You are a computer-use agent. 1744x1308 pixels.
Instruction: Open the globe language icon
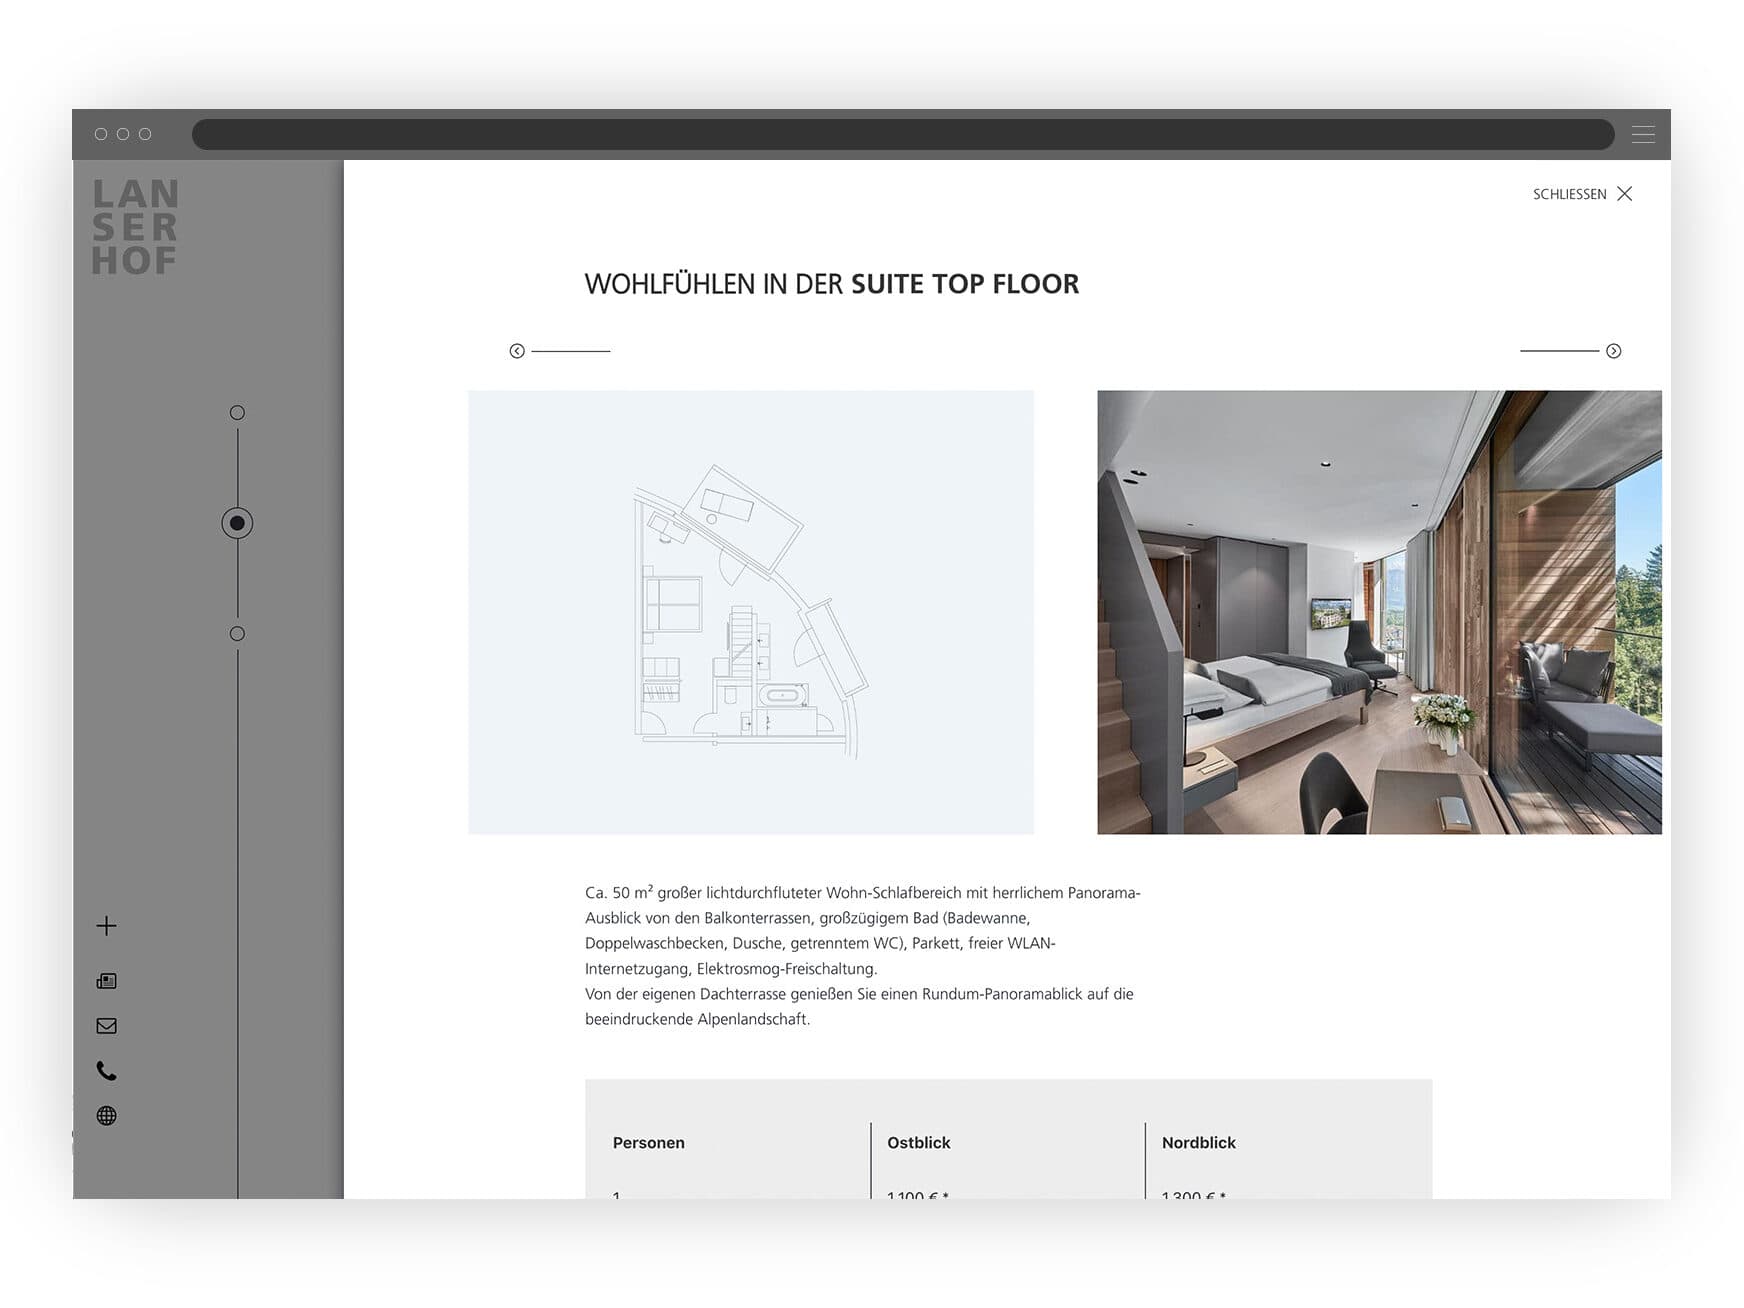tap(106, 1116)
